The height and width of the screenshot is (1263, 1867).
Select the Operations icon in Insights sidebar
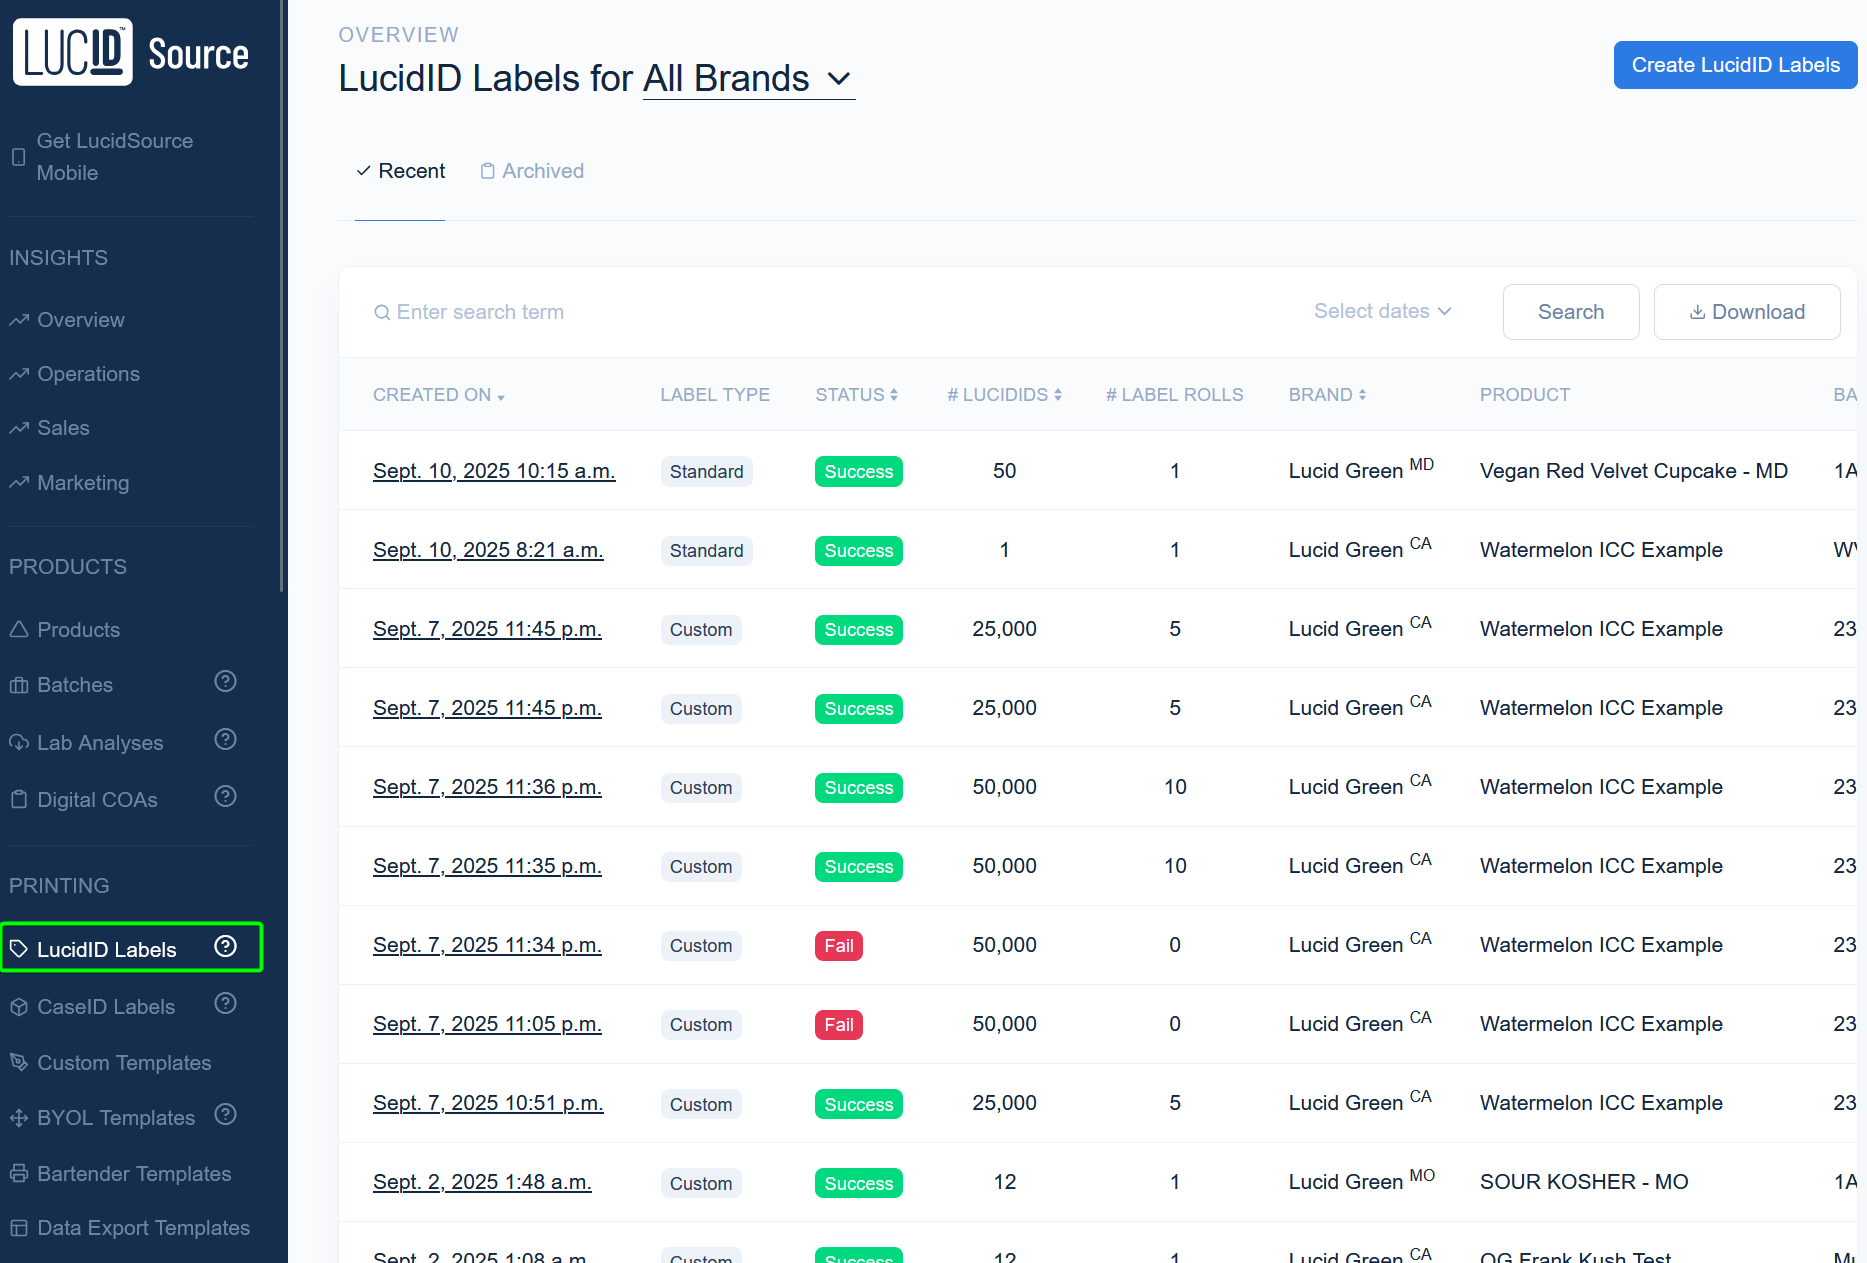coord(19,373)
